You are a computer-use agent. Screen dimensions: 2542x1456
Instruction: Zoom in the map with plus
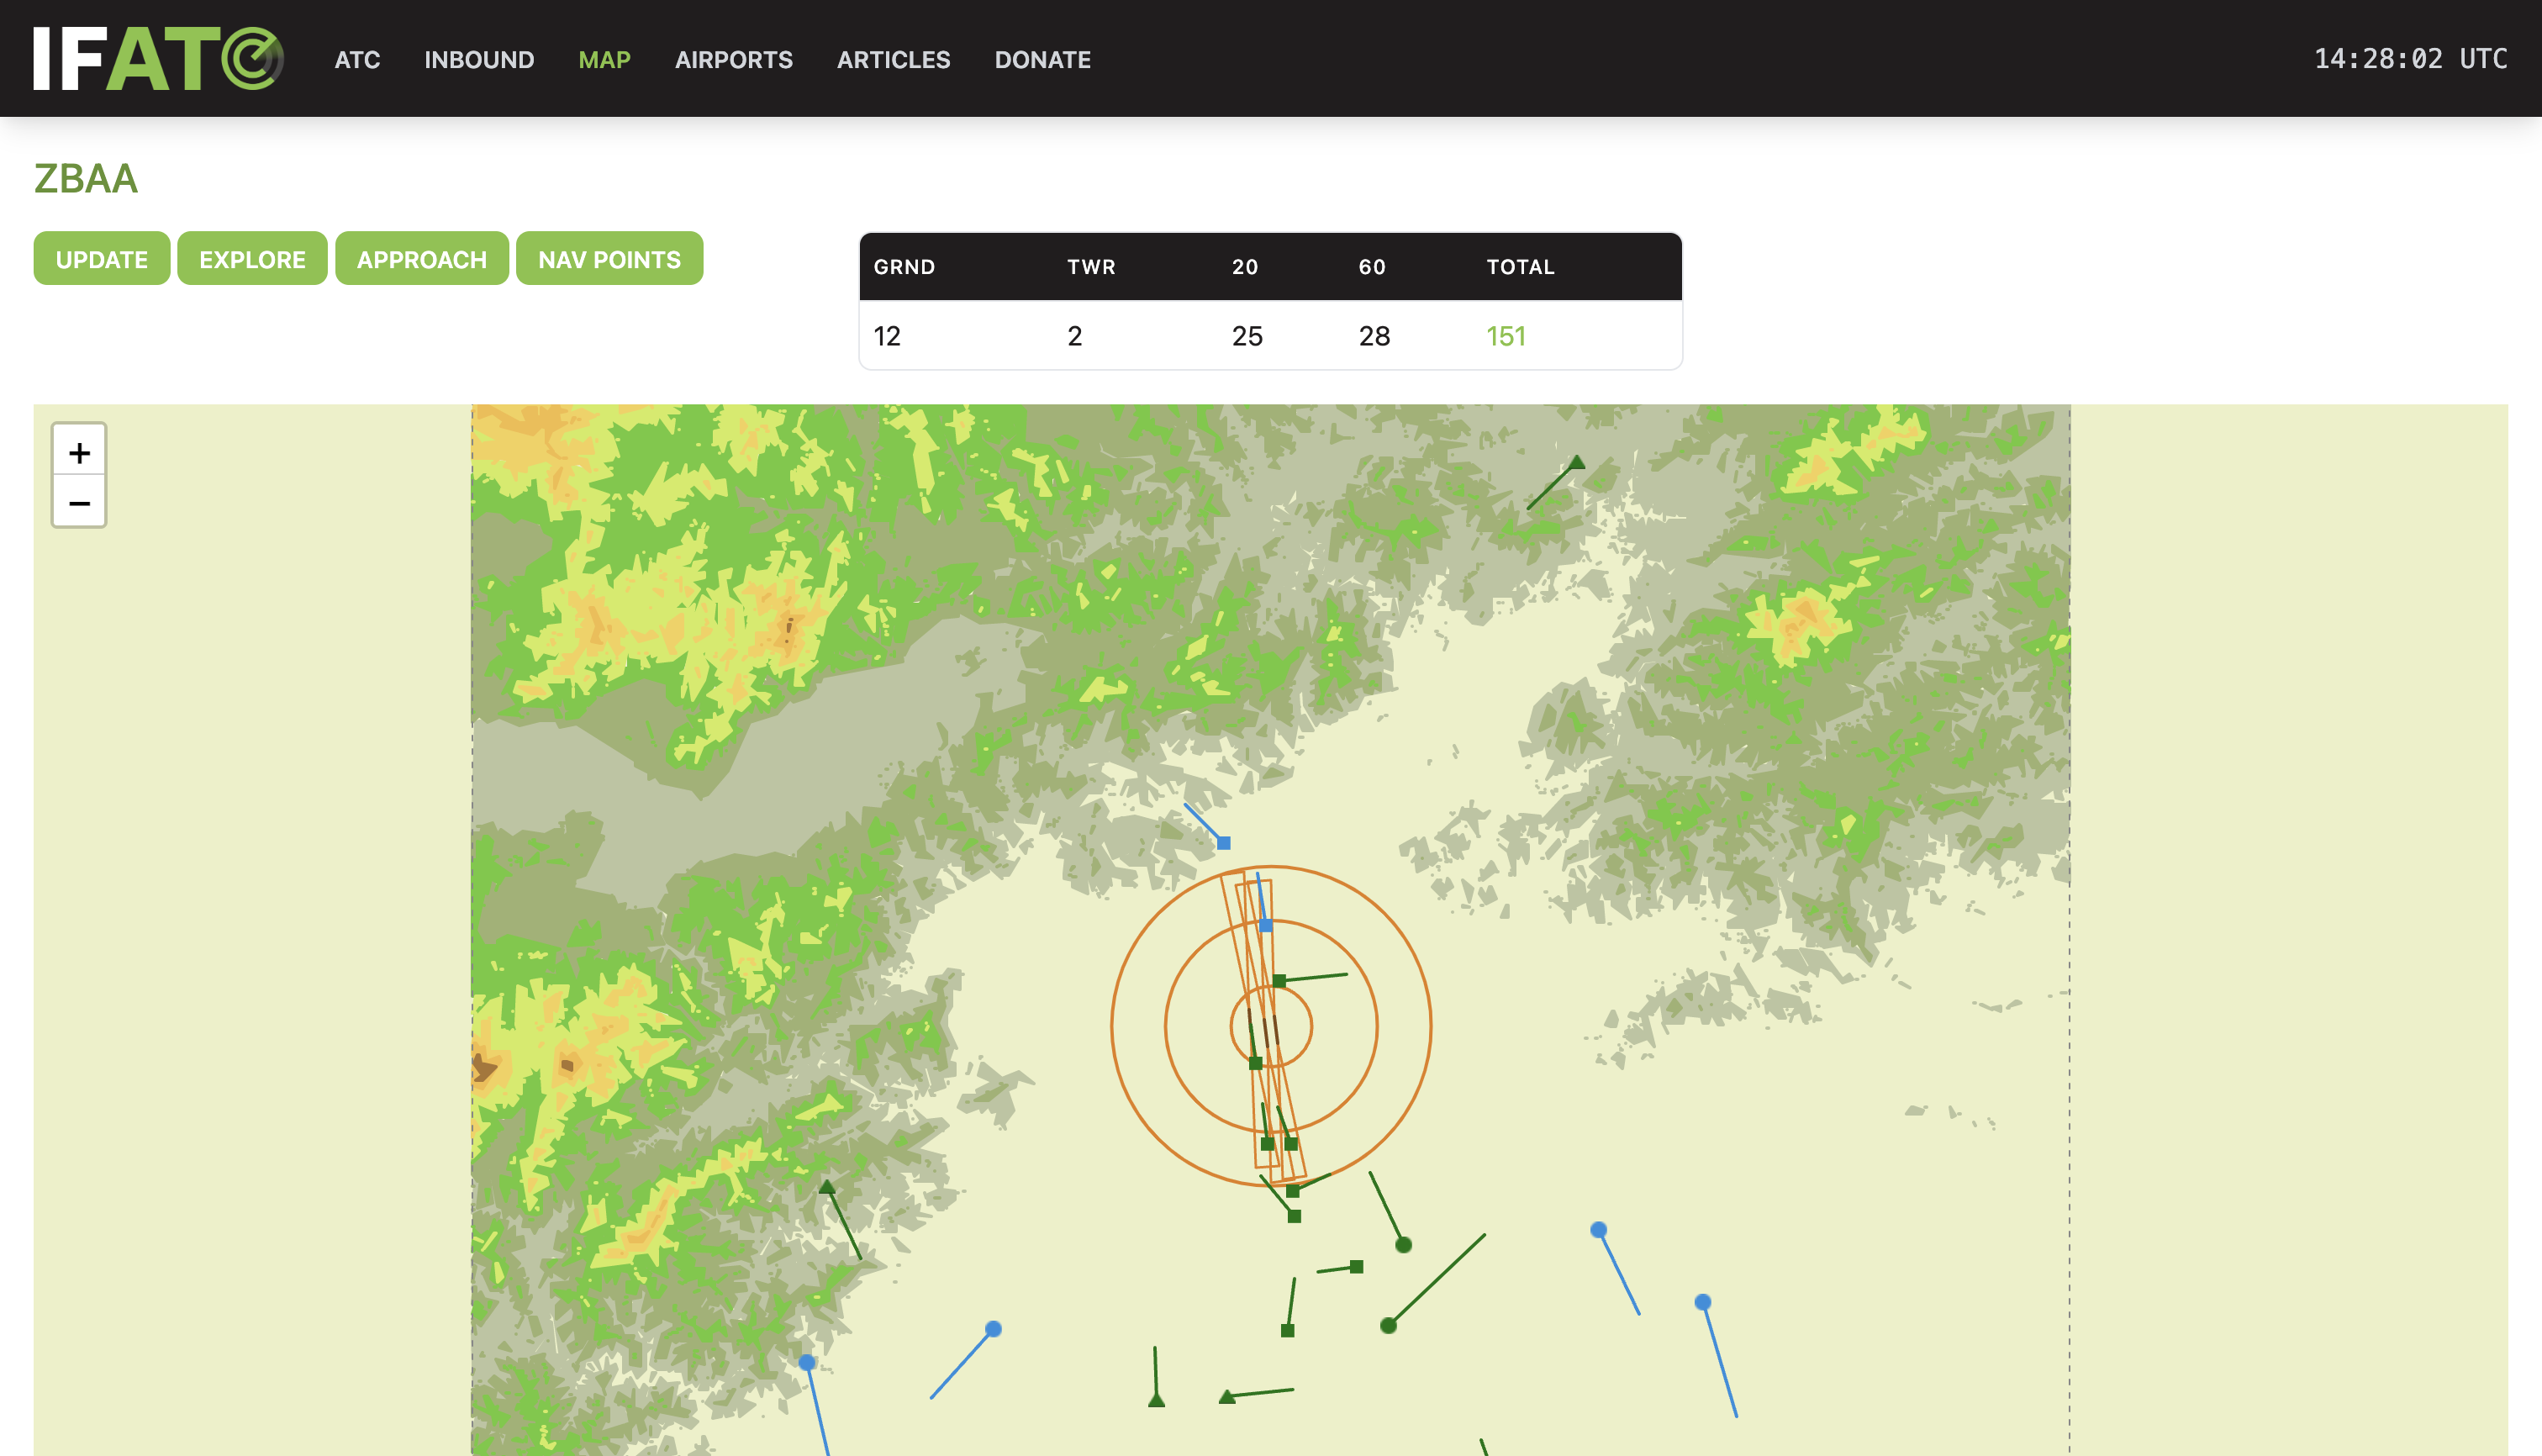pyautogui.click(x=79, y=452)
